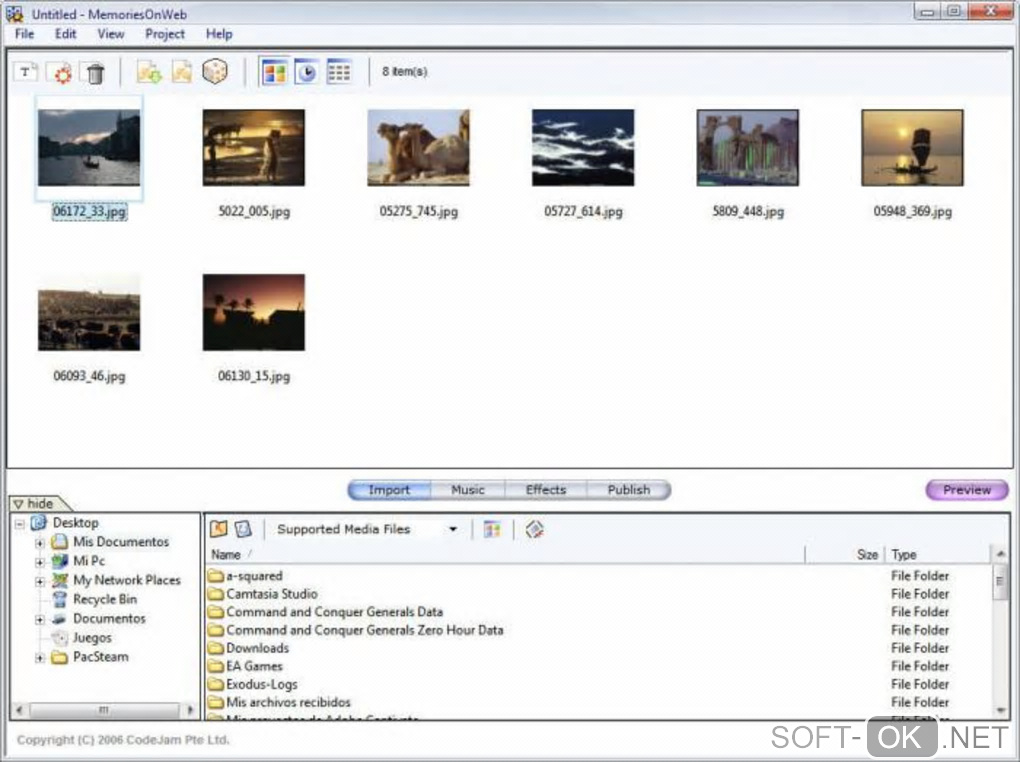Switch to the Music tab
This screenshot has width=1020, height=762.
pos(468,489)
